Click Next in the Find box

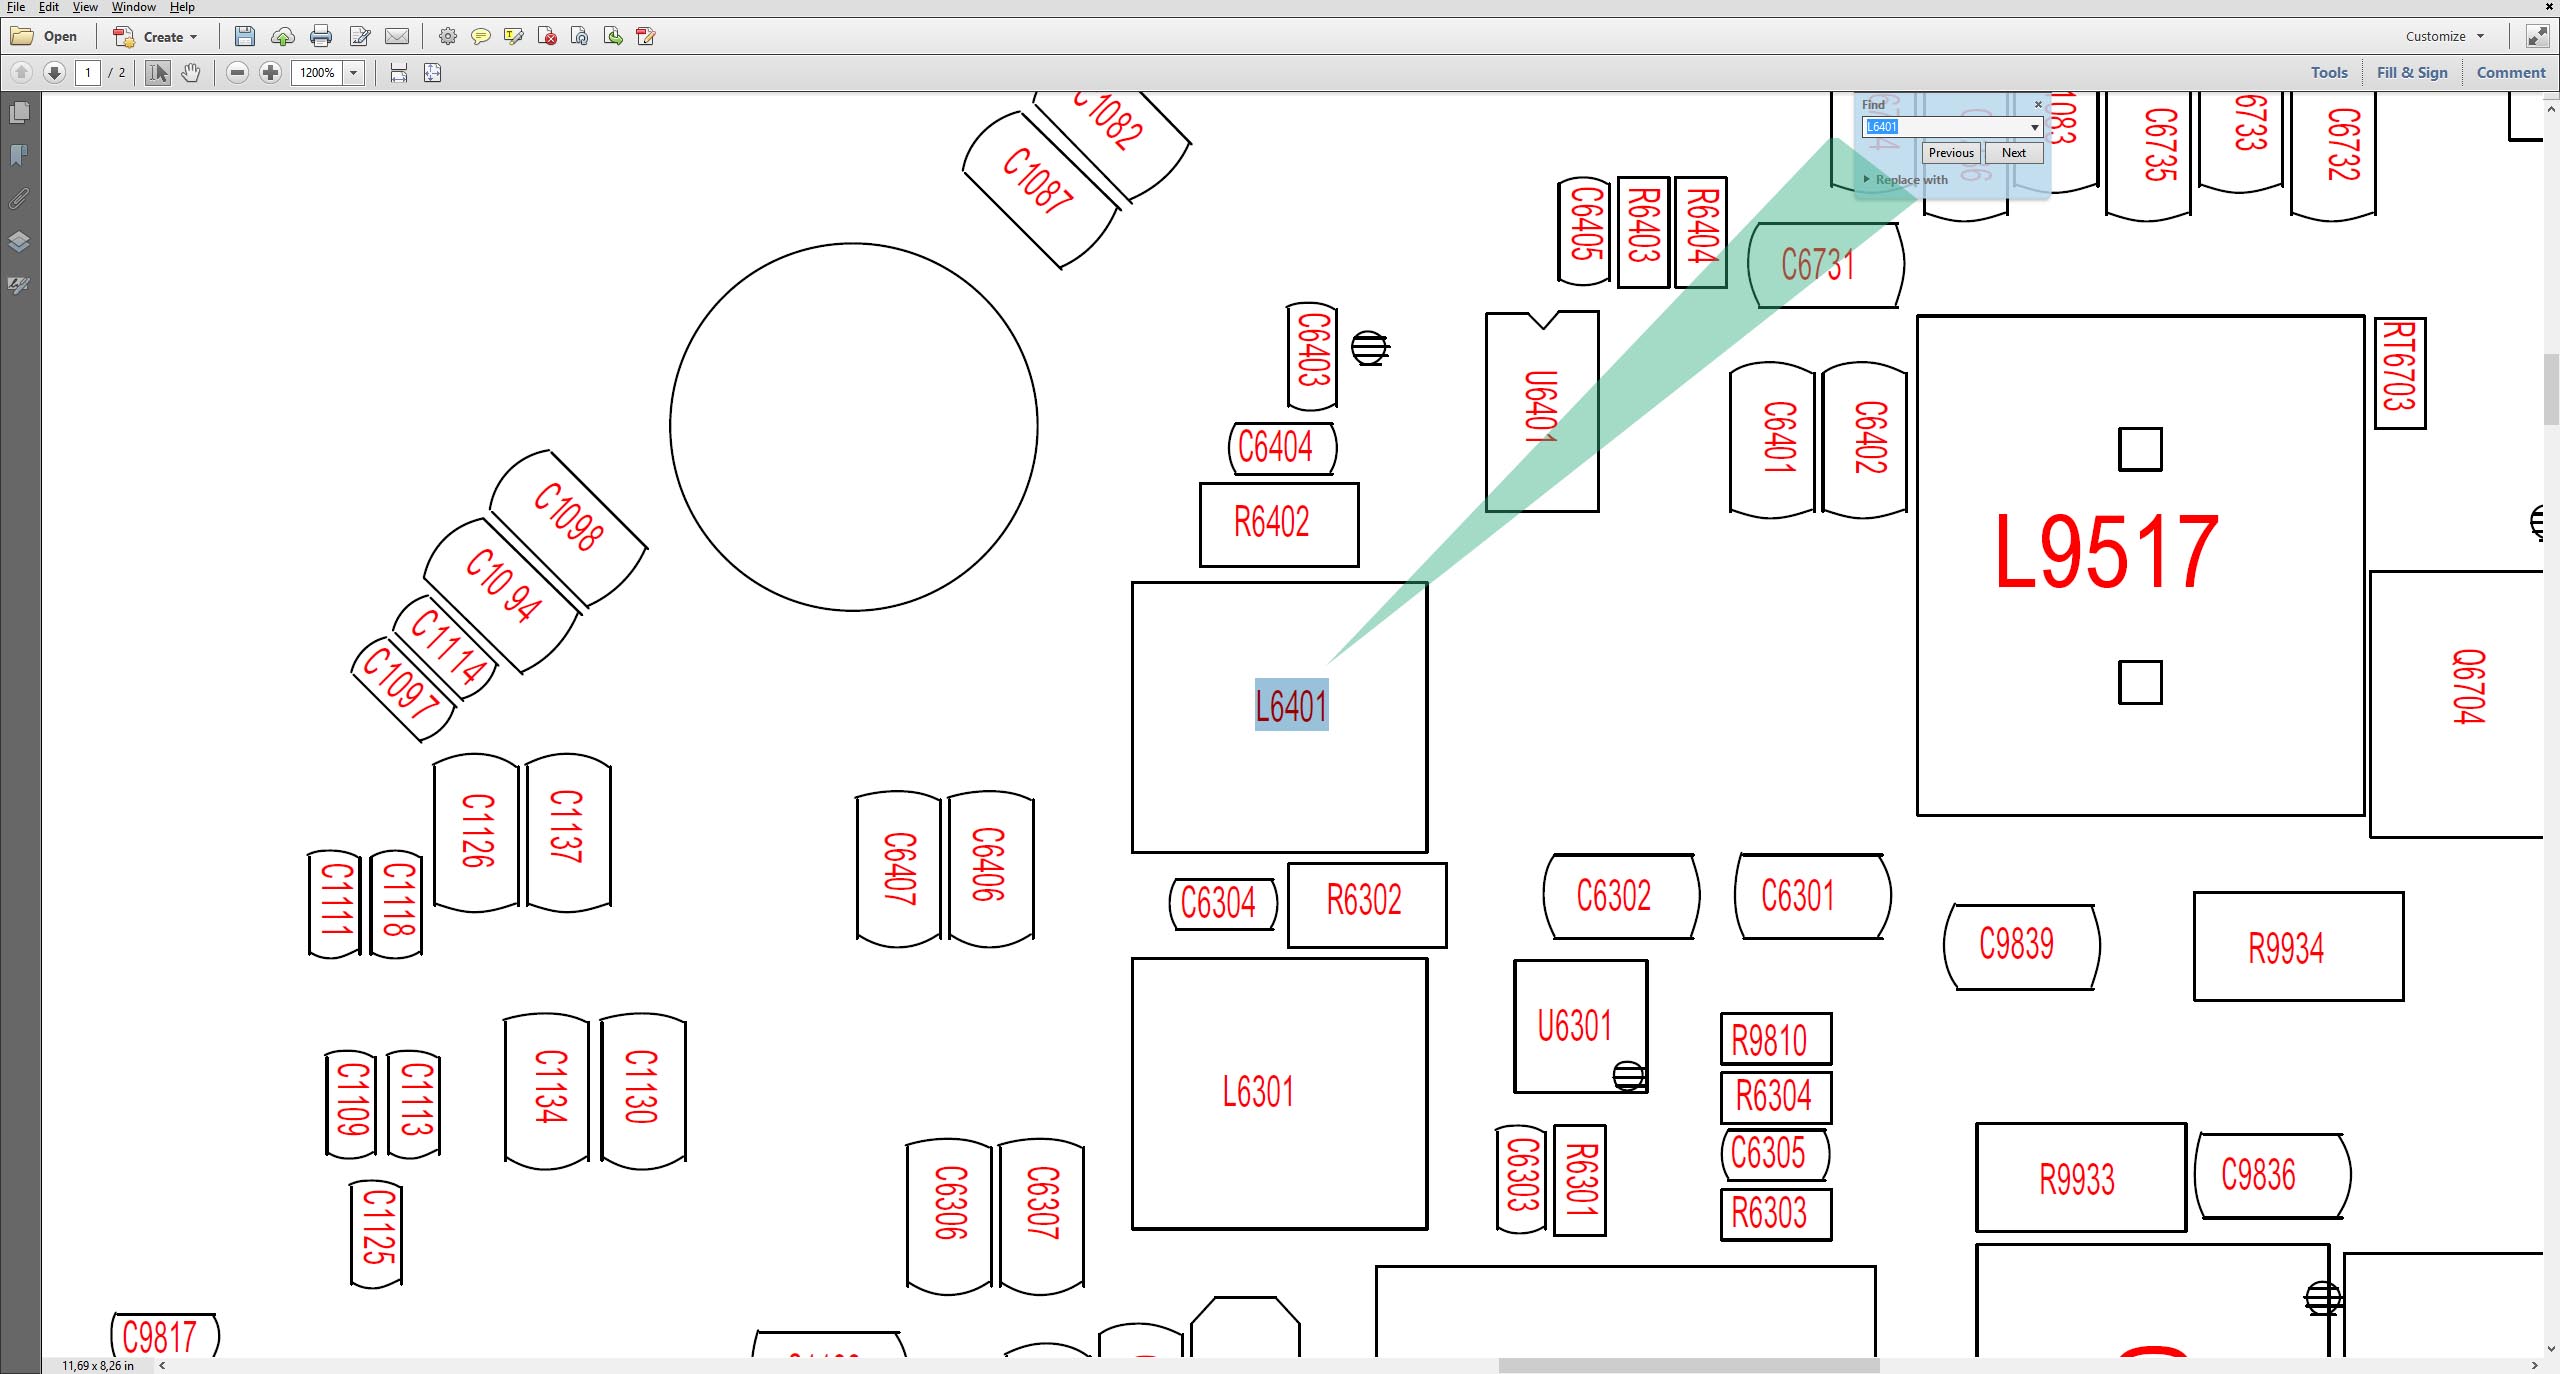2014,153
